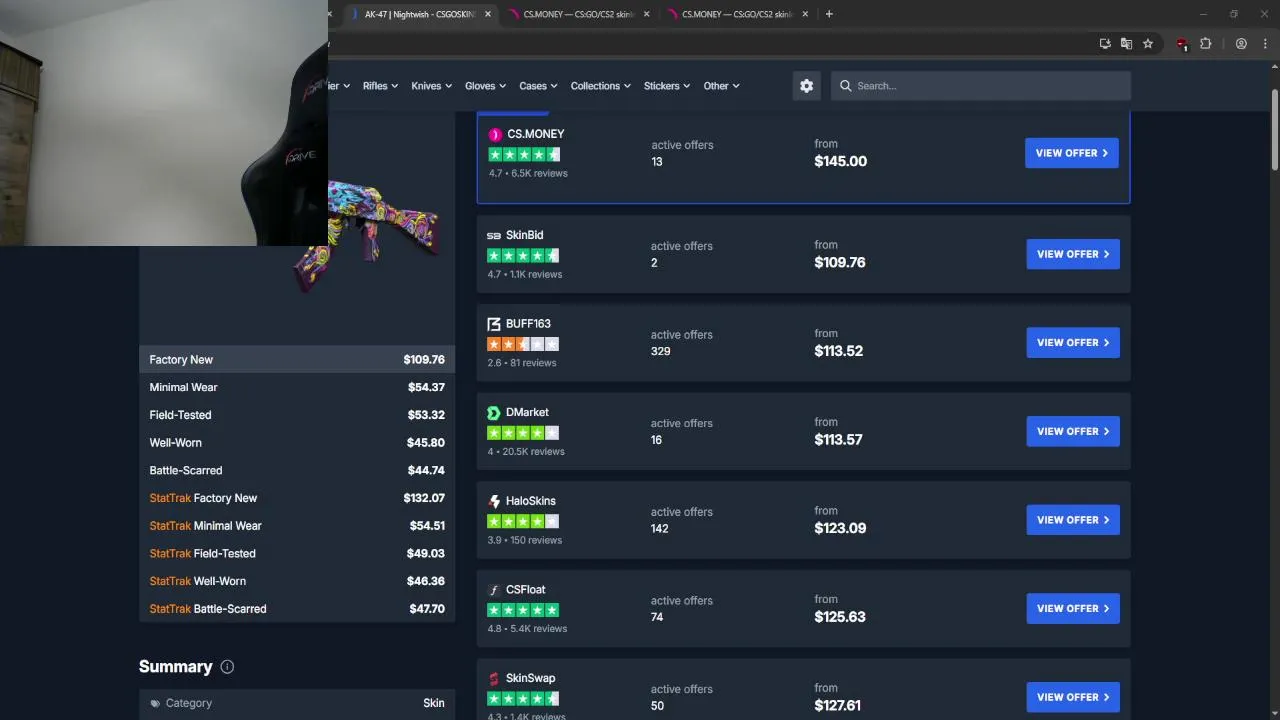Select StatTrak Battle-Scarred row

click(297, 609)
